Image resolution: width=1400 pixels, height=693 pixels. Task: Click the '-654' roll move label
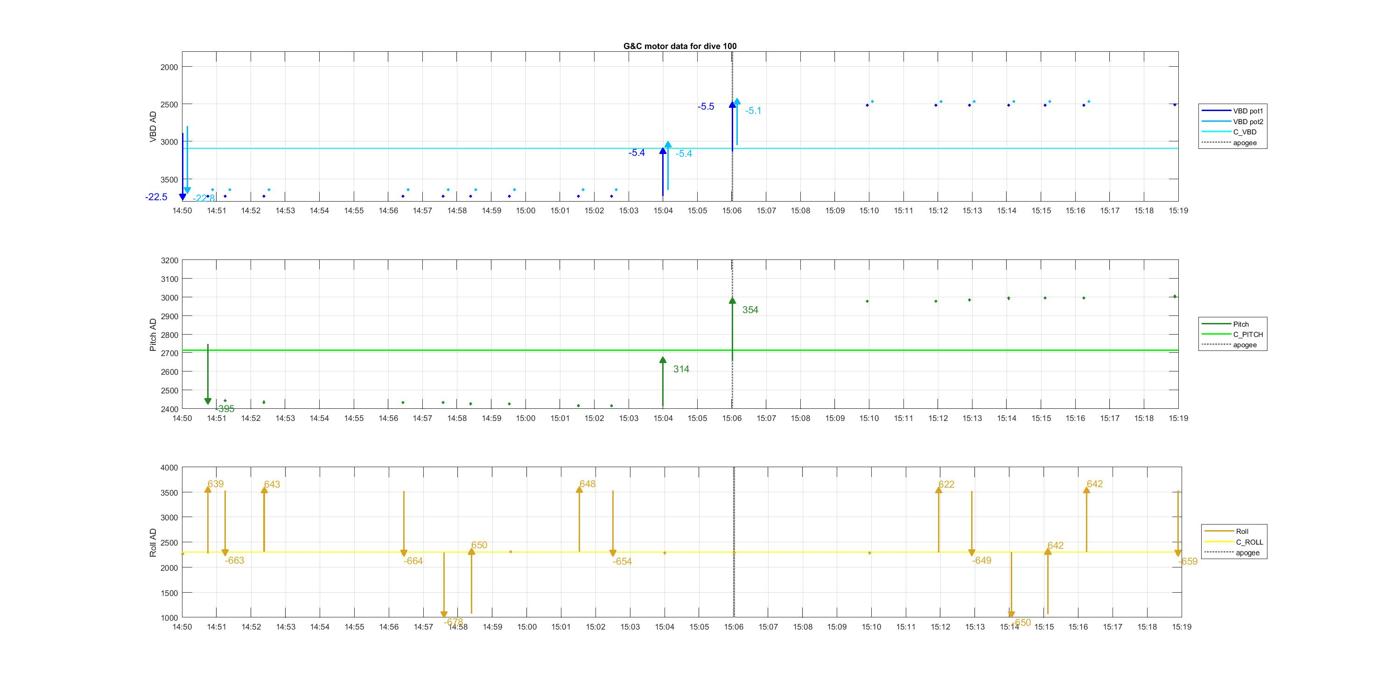click(622, 561)
